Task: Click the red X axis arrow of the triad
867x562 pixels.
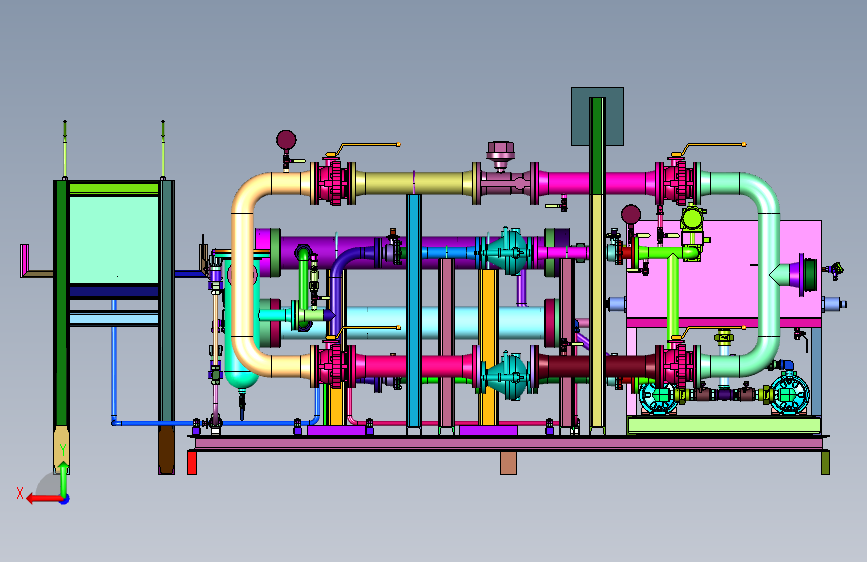Action: pyautogui.click(x=44, y=499)
